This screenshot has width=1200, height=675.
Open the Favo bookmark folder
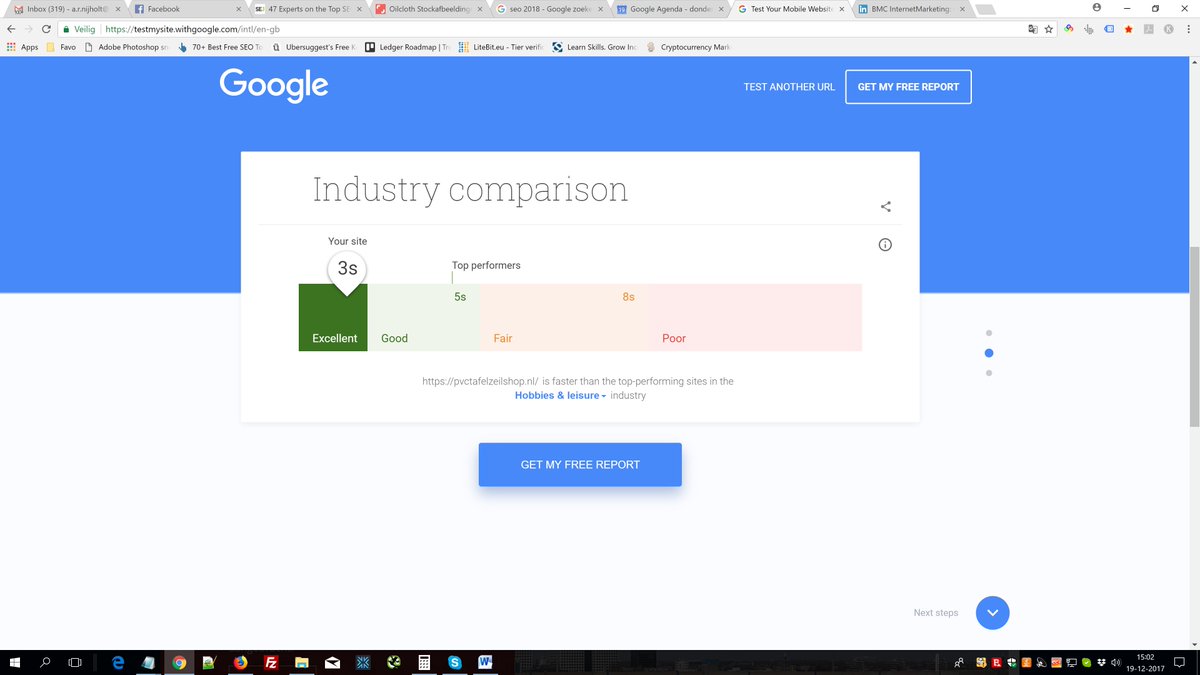click(x=60, y=47)
